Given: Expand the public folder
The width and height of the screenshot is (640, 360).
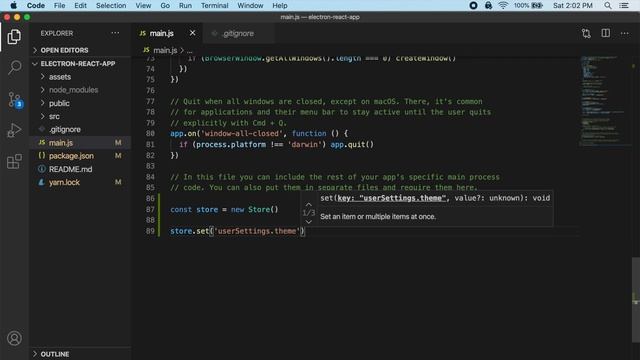Looking at the screenshot, I should [59, 103].
